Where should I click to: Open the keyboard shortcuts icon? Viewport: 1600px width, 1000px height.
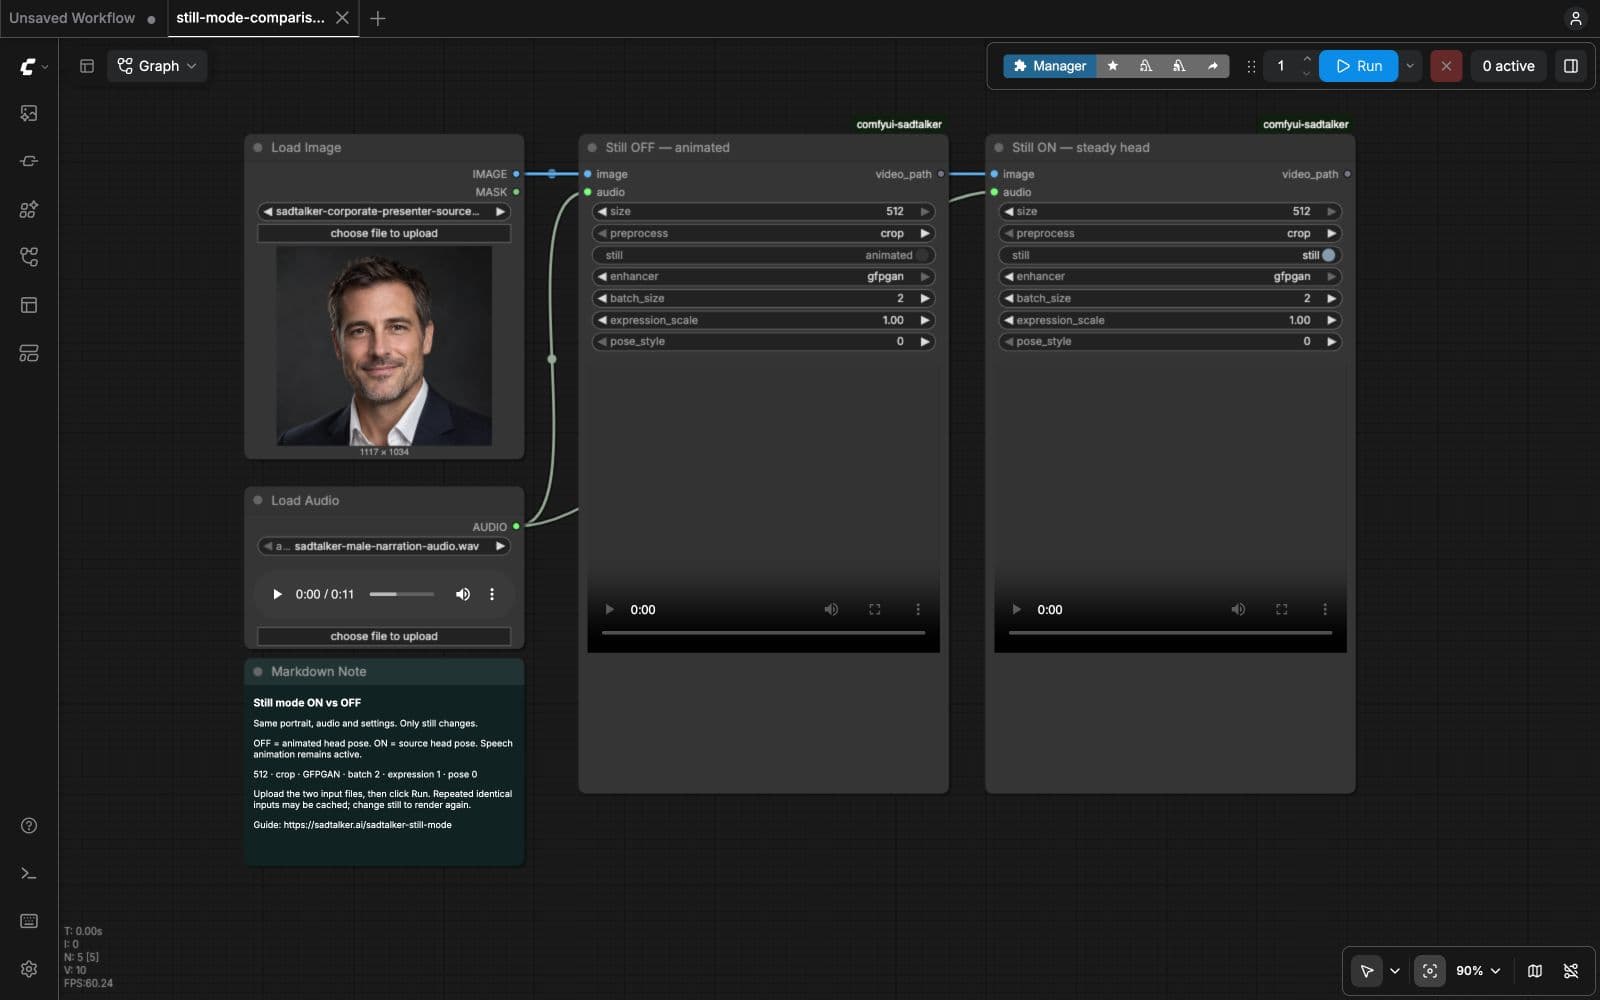(x=29, y=921)
